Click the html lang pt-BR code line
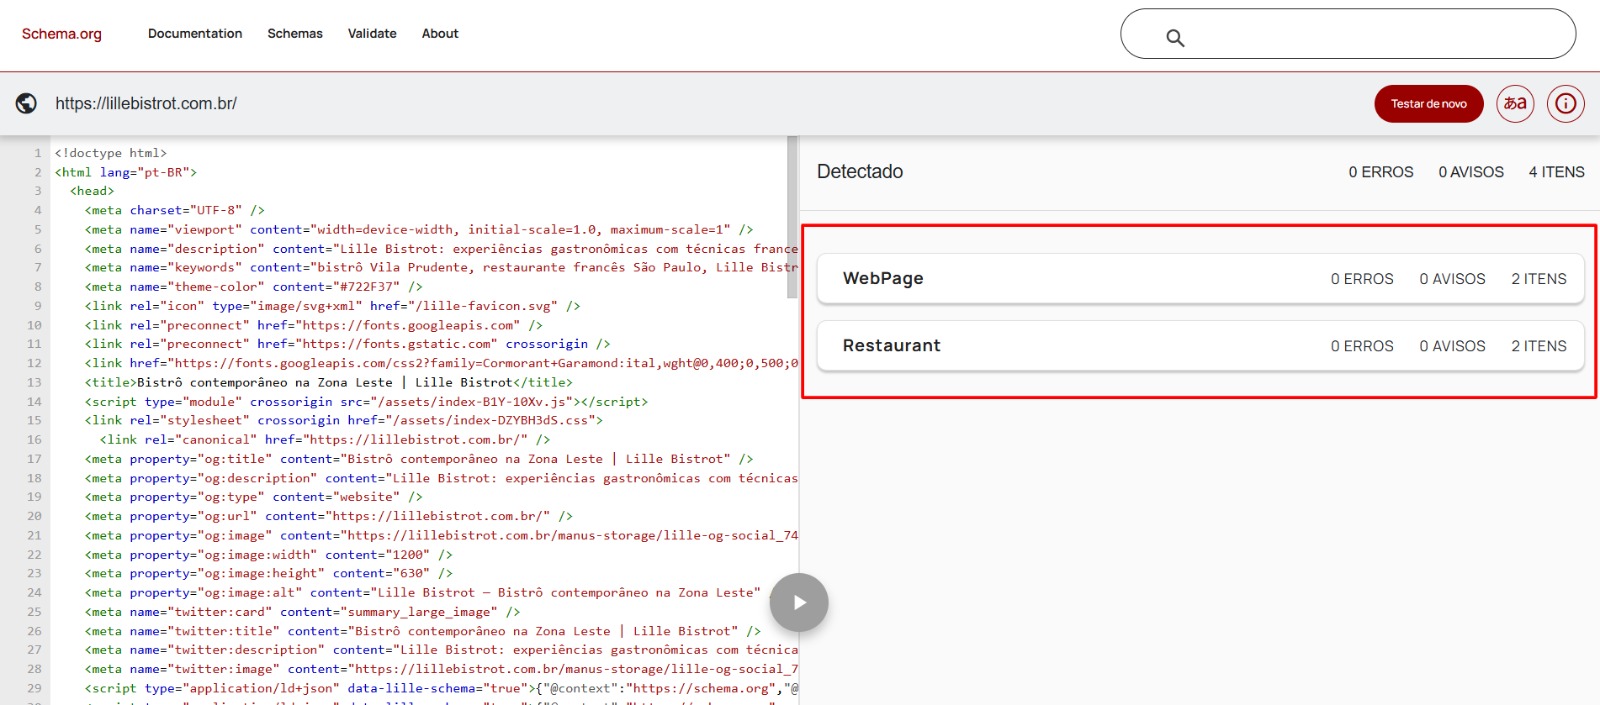Viewport: 1600px width, 705px height. tap(126, 172)
